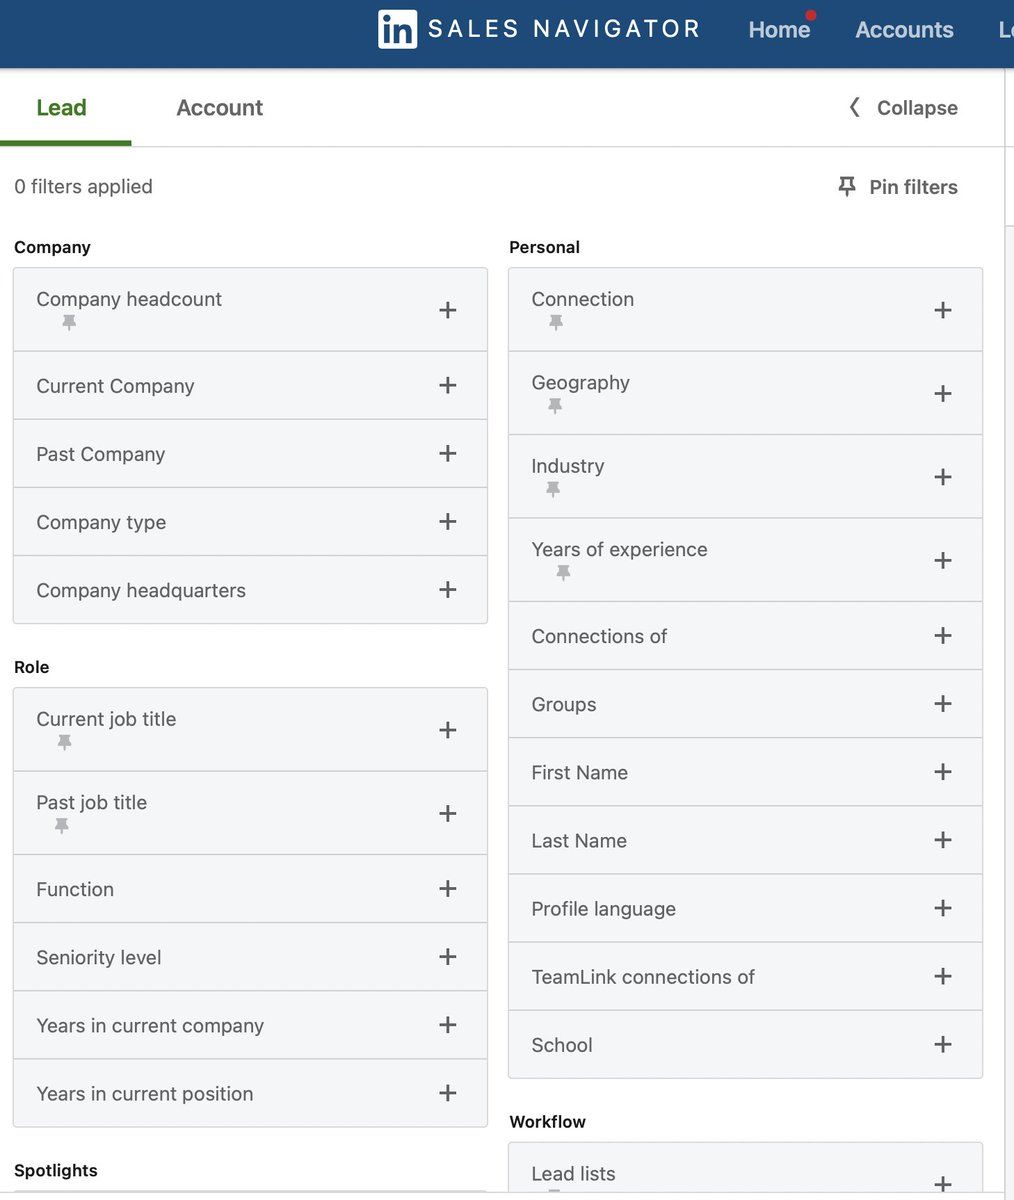Open the Company headcount filter label
Screen dimensions: 1014x1200
[x=129, y=299]
